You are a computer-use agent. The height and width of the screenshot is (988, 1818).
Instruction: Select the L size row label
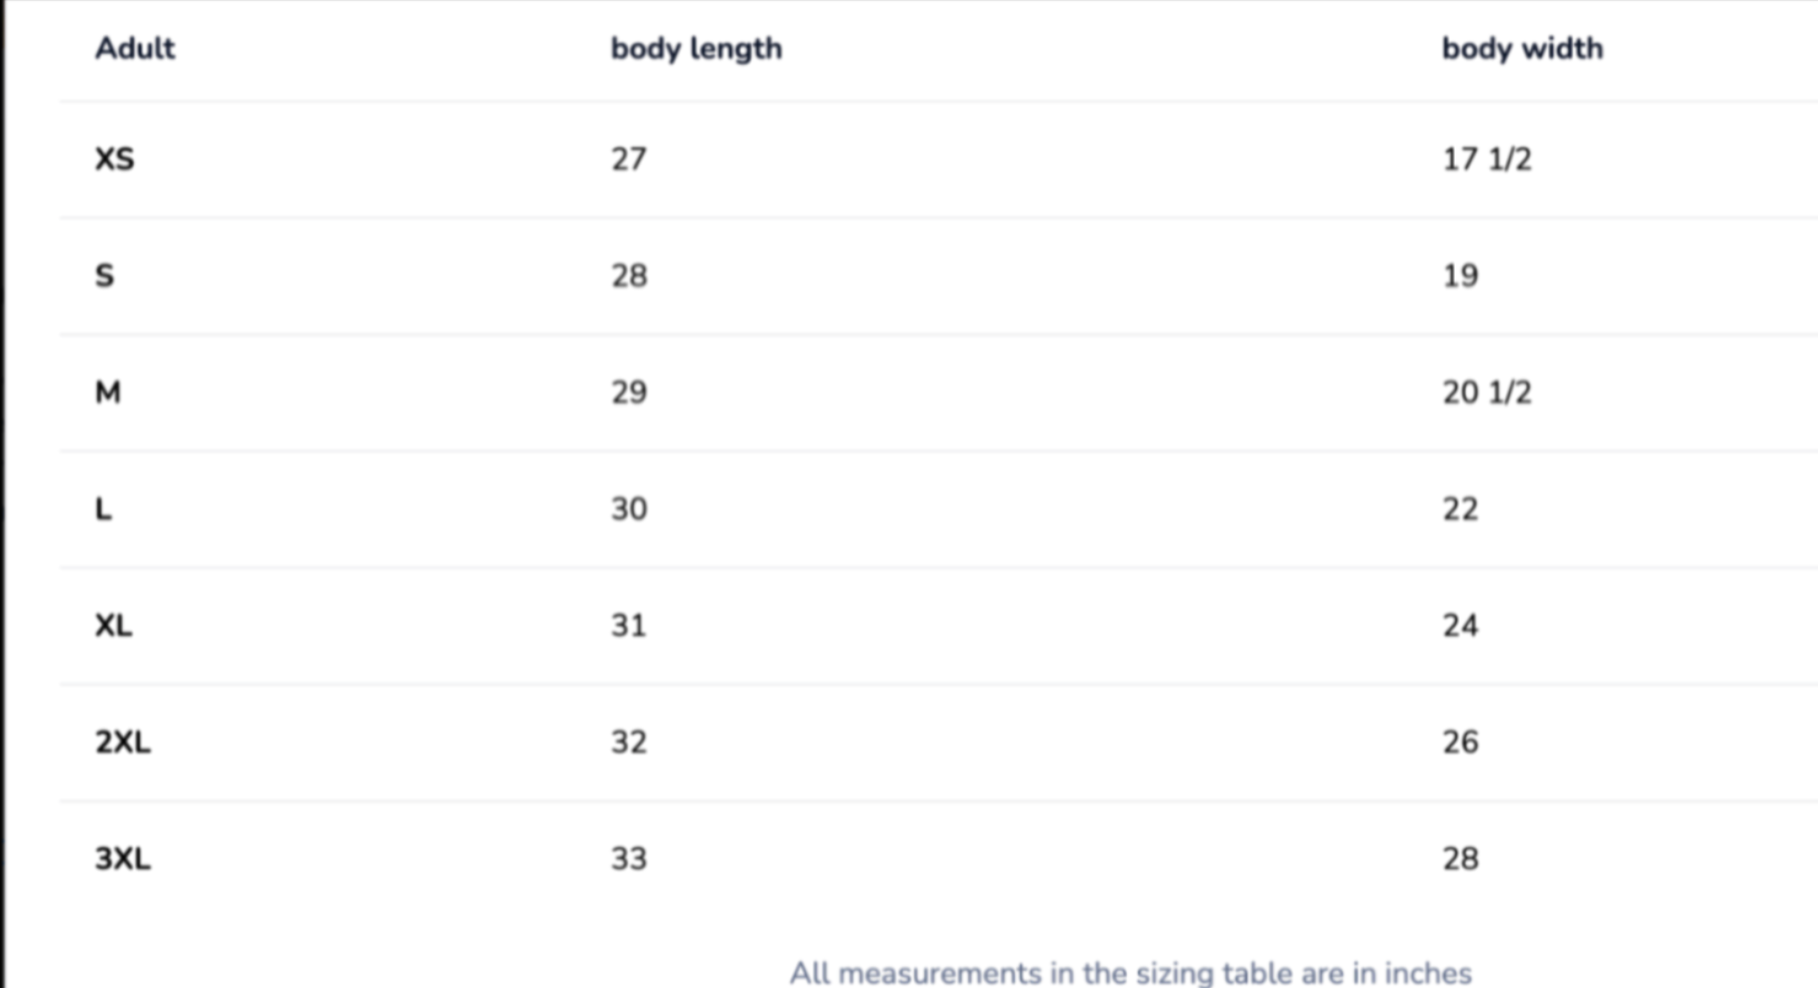point(103,509)
